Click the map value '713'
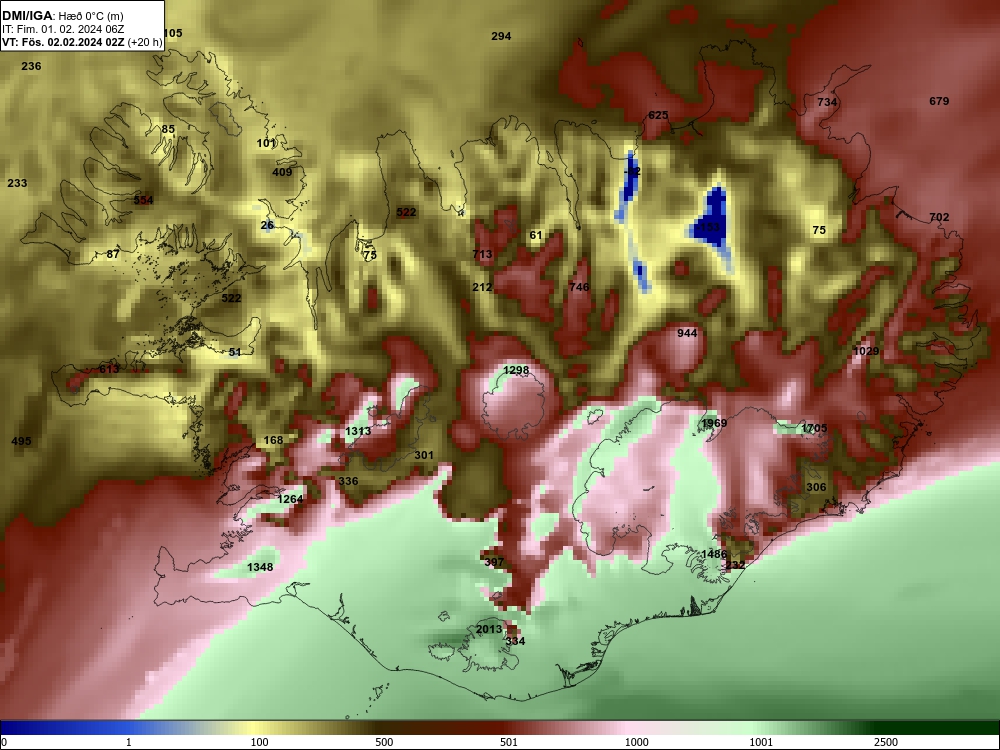Viewport: 1000px width, 750px height. 482,254
